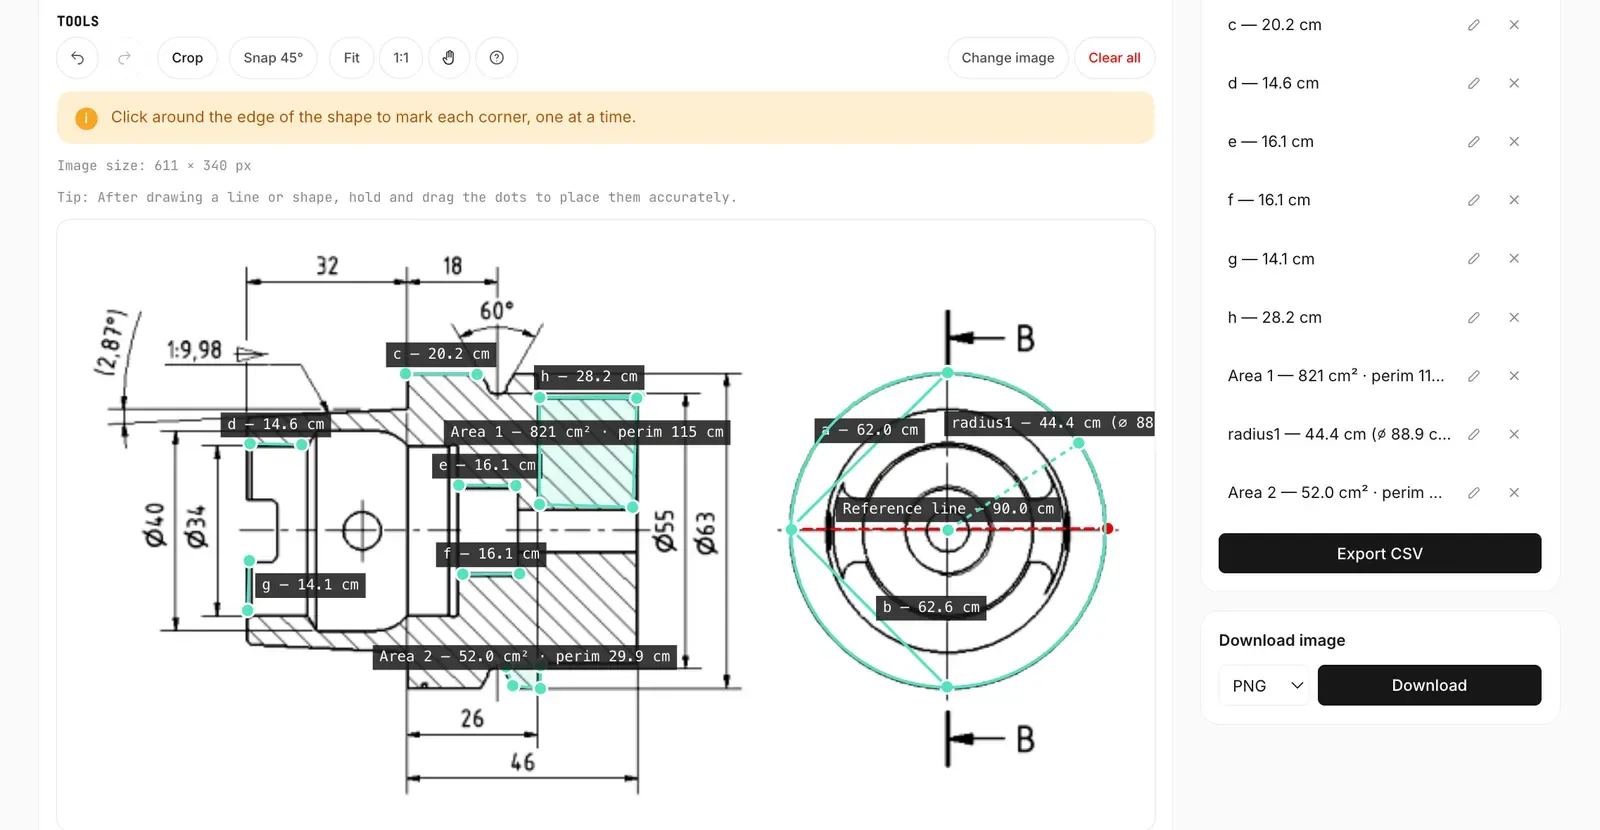Delete measurement c — 20.2 cm
The height and width of the screenshot is (830, 1600).
1514,25
